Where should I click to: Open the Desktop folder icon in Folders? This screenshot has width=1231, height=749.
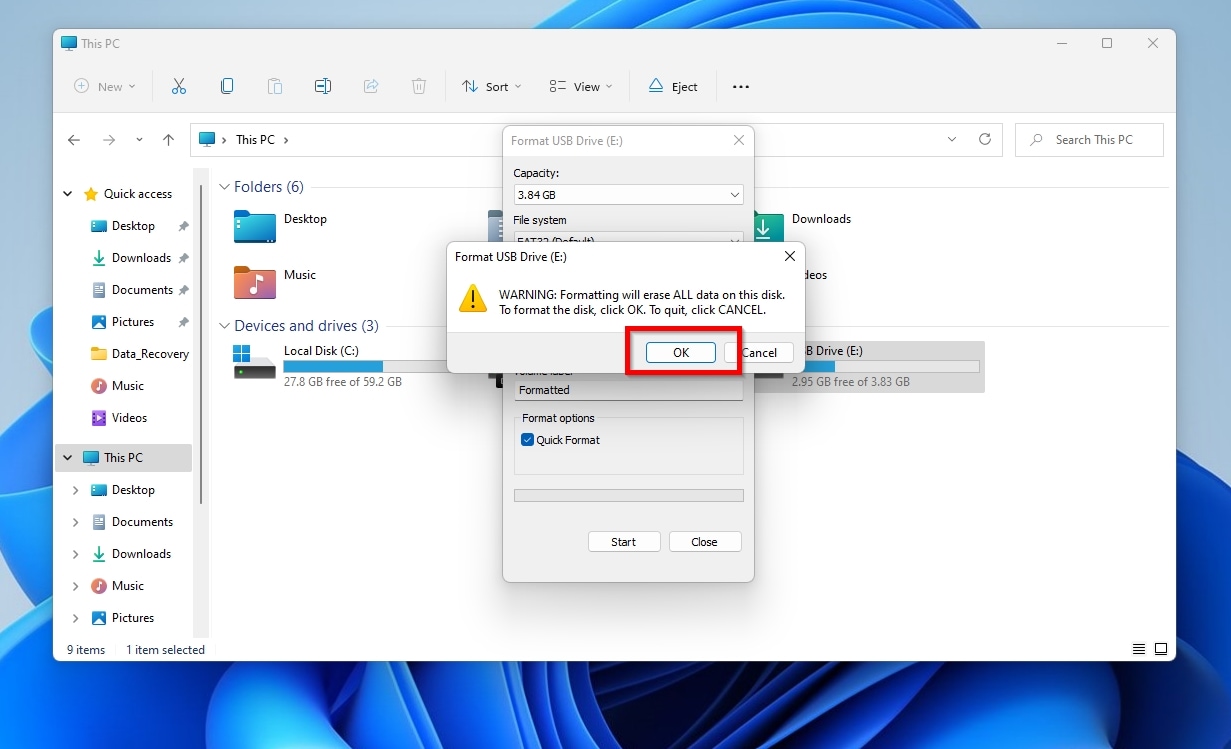coord(254,226)
